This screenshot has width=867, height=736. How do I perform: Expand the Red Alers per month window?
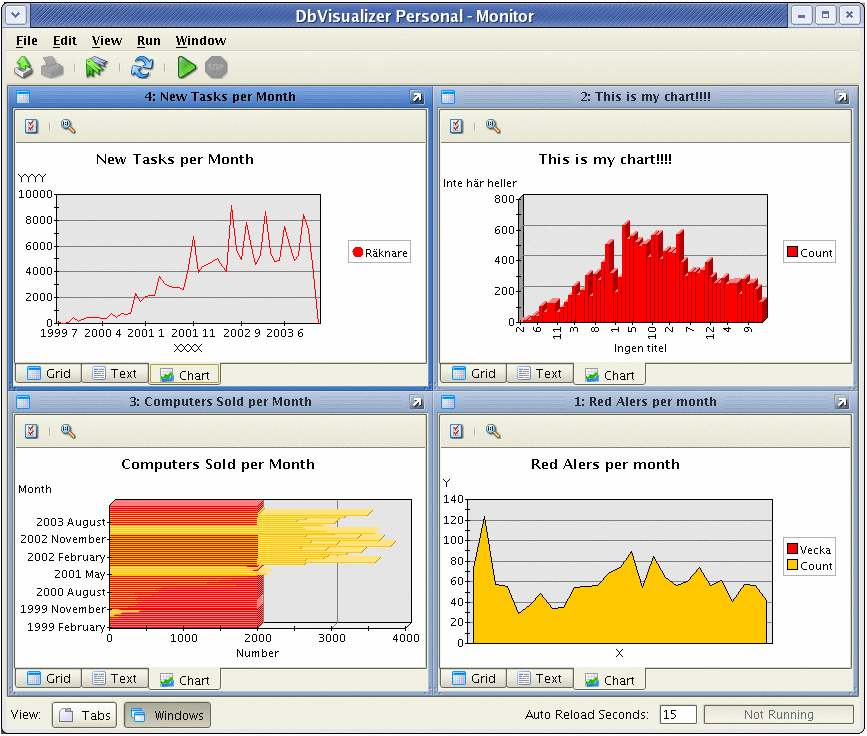coord(841,402)
